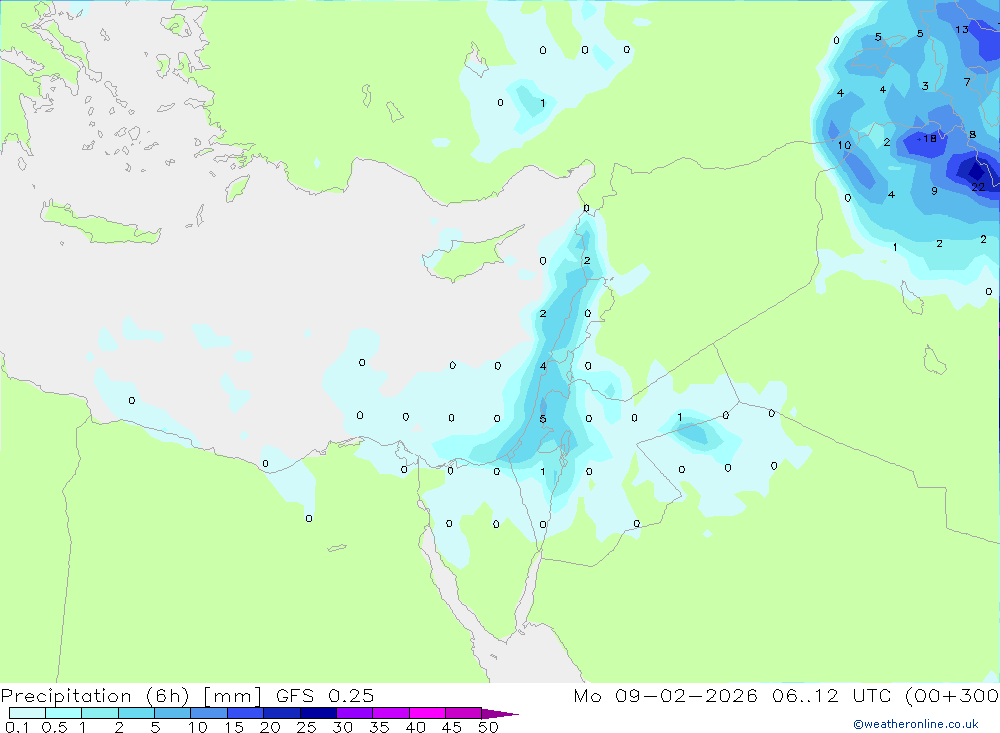Click the '(00+300' forecast offset text
Image resolution: width=1000 pixels, height=733 pixels.
coord(952,696)
